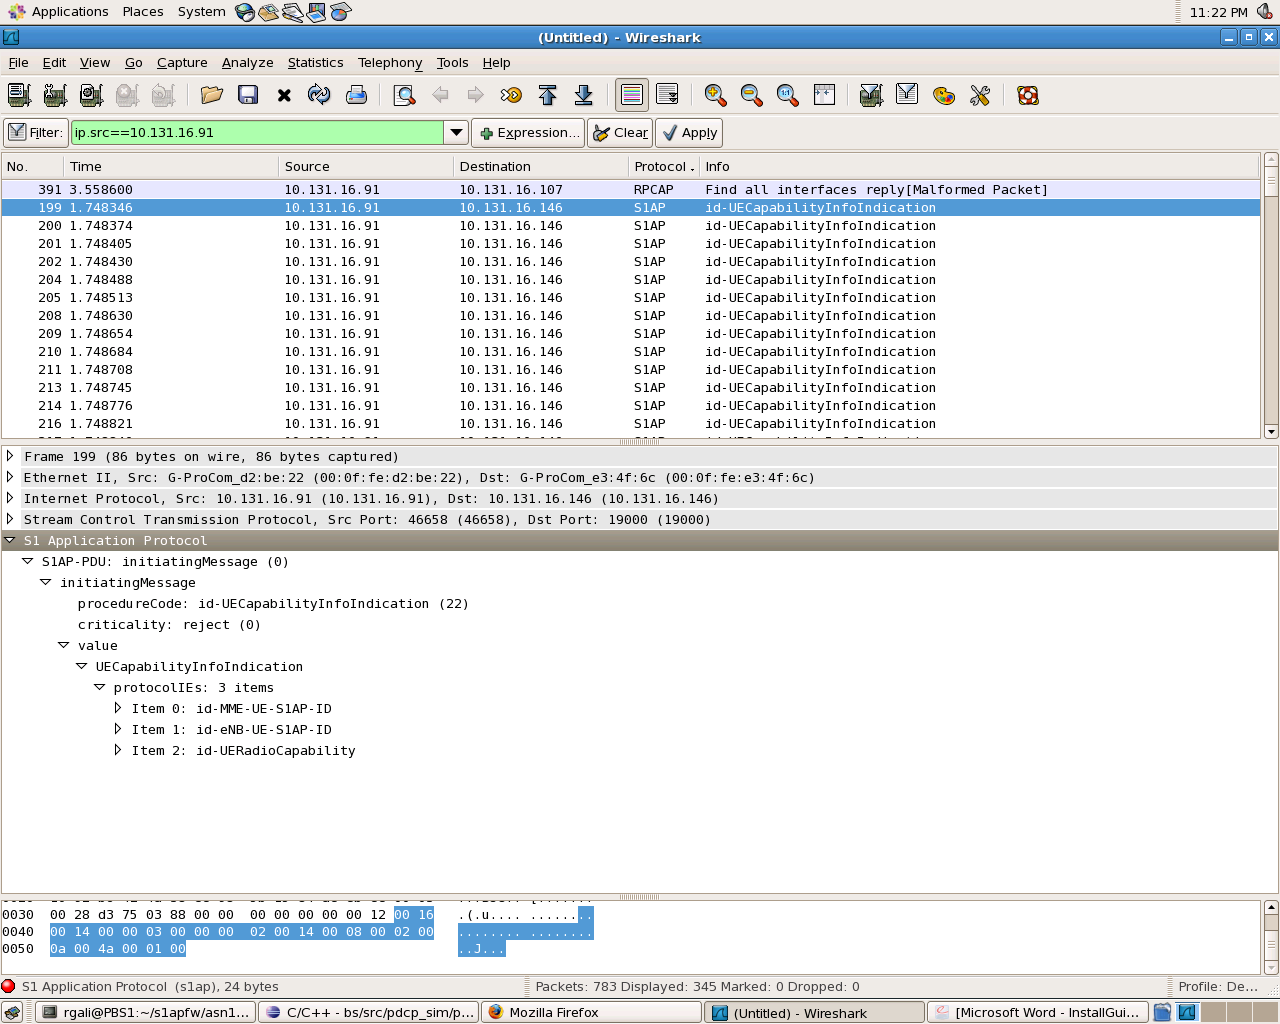Click the Zoom In icon
The height and width of the screenshot is (1024, 1280).
pos(715,95)
